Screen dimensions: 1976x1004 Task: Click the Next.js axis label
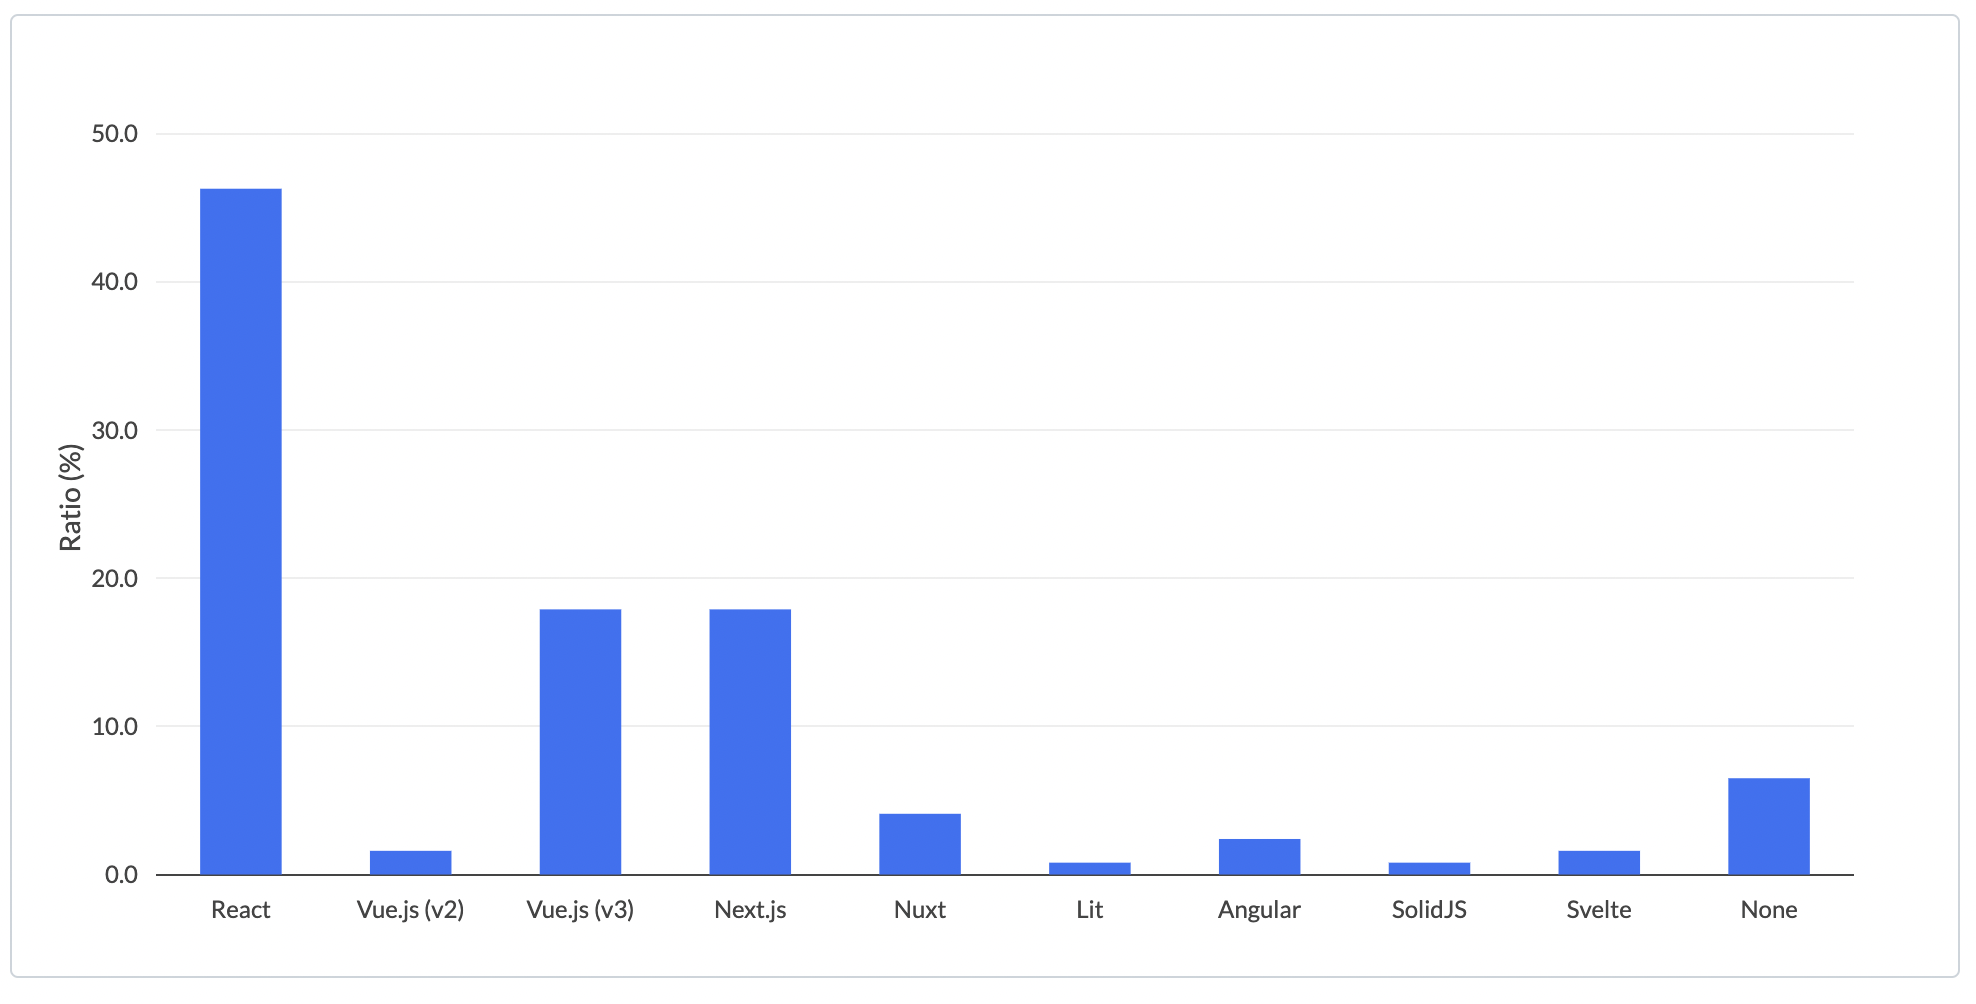coord(750,910)
